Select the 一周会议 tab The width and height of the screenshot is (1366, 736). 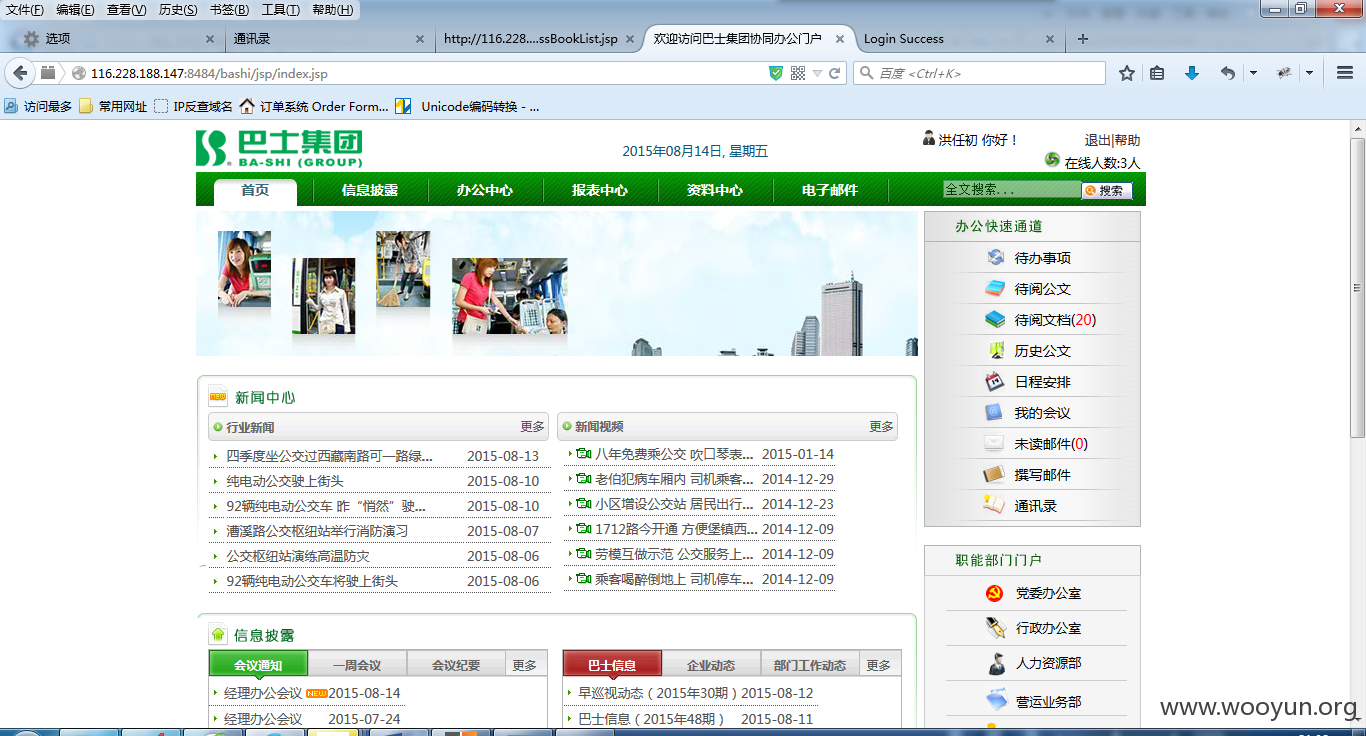point(357,665)
